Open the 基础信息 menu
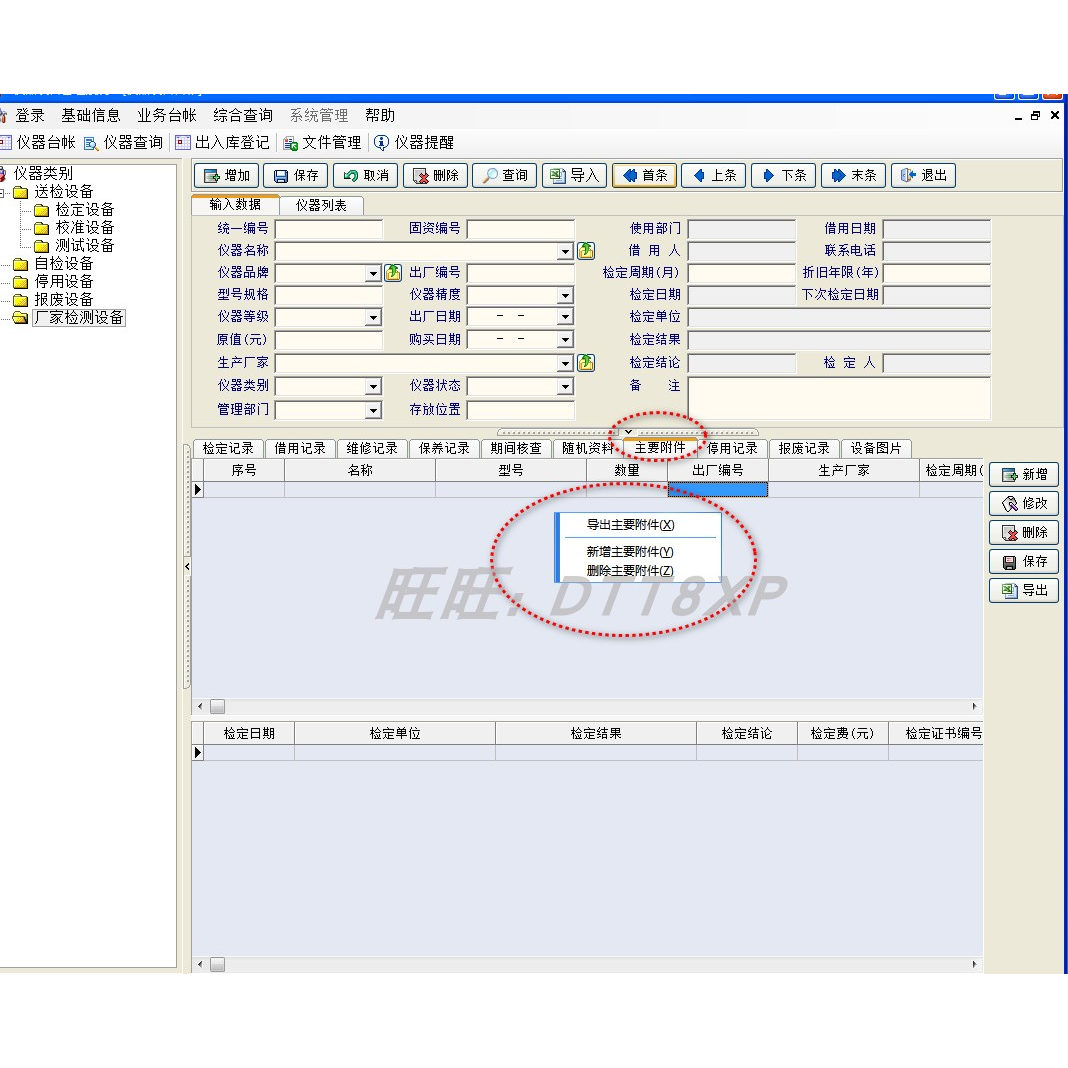The image size is (1068, 1068). coord(91,116)
